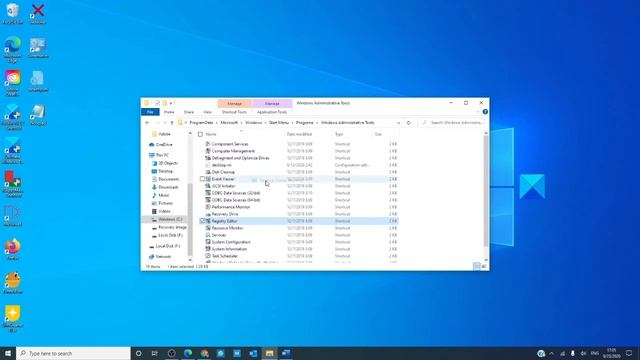Click the taskbar 'Type here to search' box
This screenshot has height=360, width=640.
point(73,353)
